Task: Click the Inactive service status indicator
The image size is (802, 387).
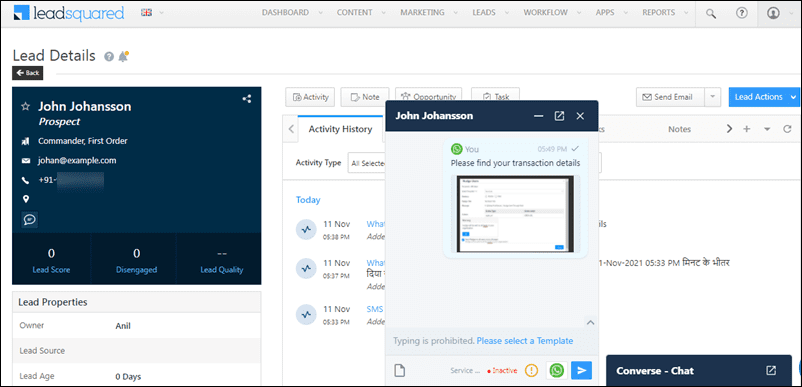Action: pyautogui.click(x=502, y=371)
